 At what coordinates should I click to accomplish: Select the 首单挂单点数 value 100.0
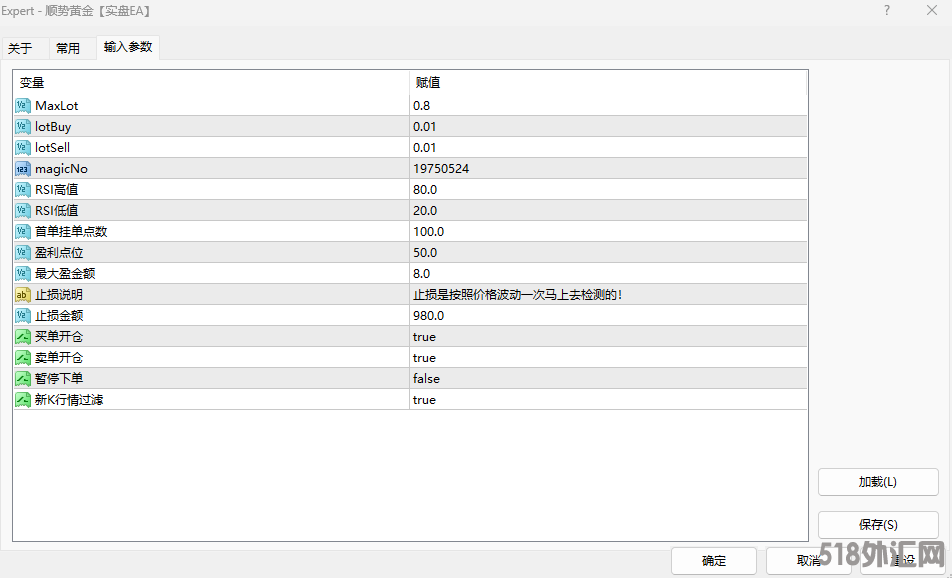click(x=429, y=231)
